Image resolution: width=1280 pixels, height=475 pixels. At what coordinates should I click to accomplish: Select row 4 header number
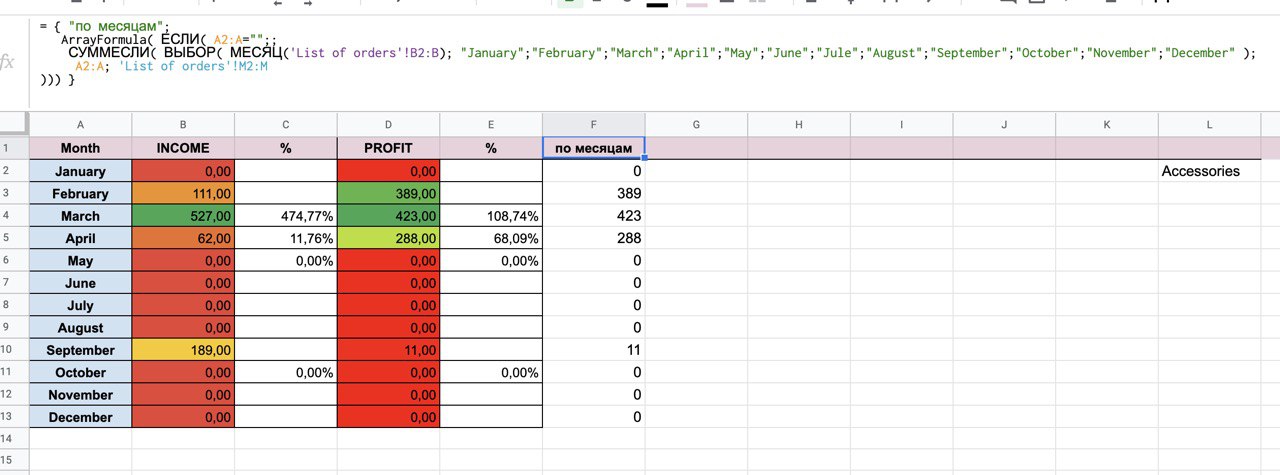14,215
